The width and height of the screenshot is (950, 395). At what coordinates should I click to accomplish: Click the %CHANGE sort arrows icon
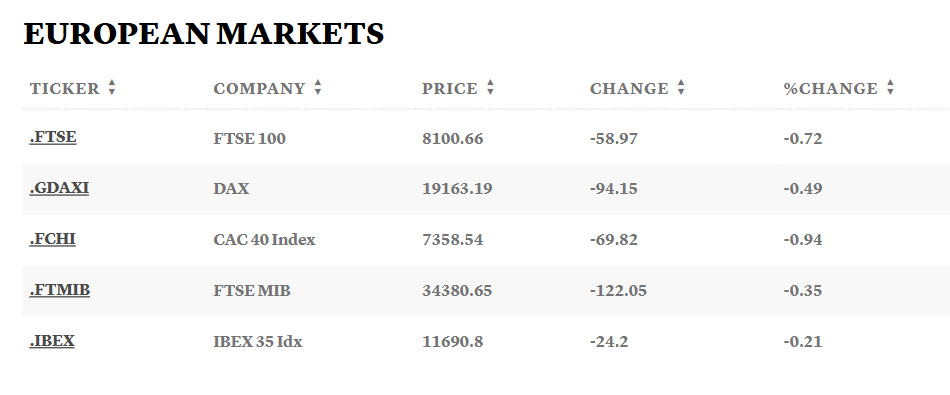[890, 88]
